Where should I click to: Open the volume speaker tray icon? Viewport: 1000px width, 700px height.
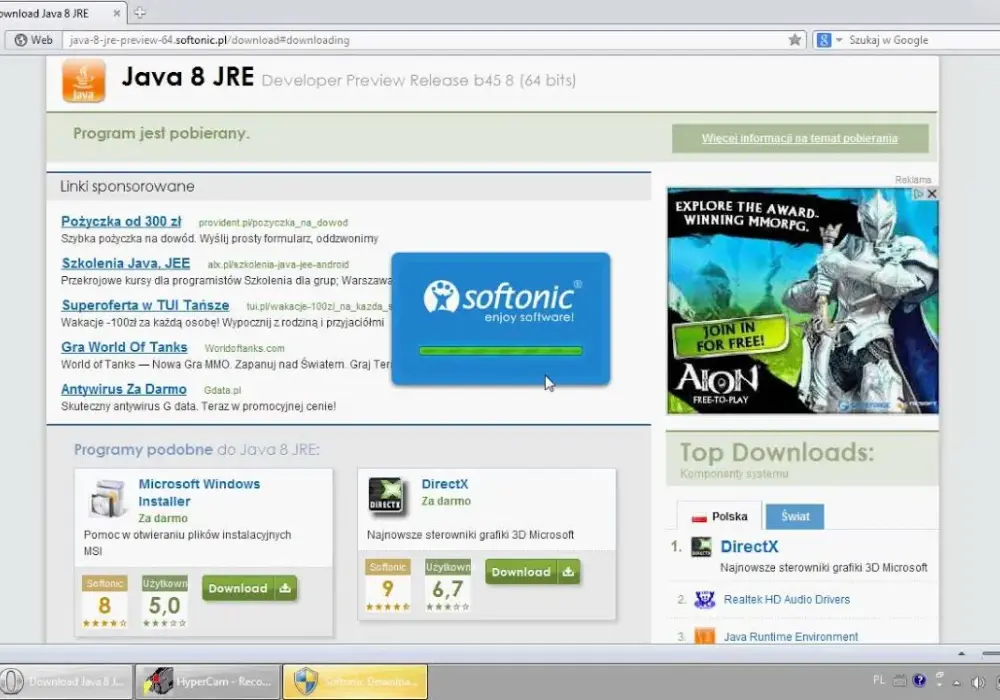click(976, 682)
